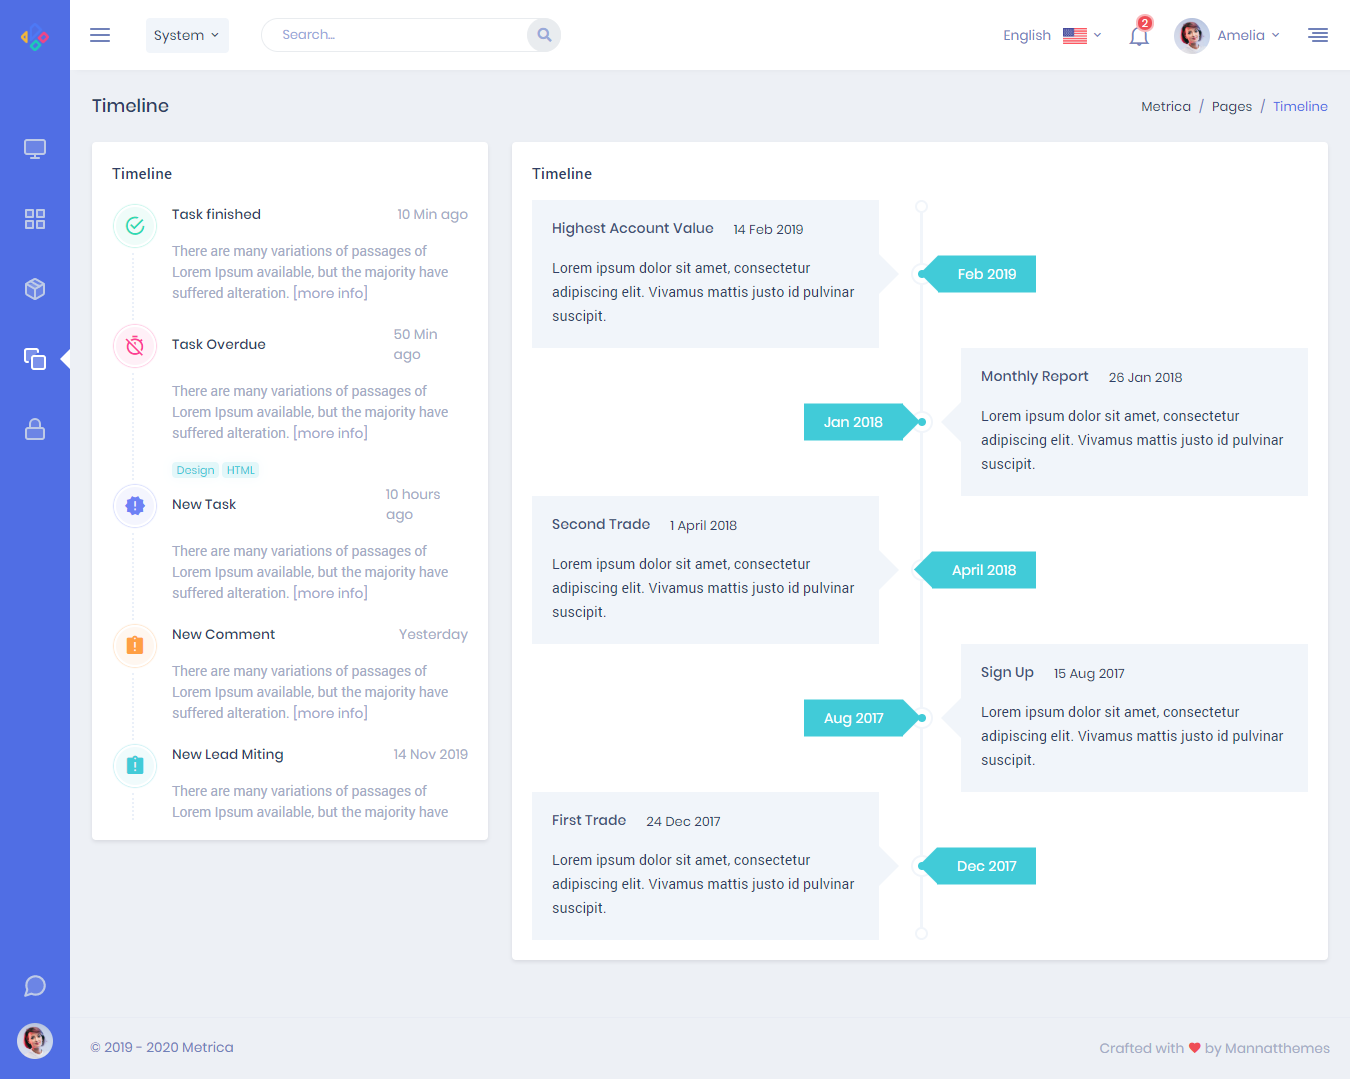Go to Metrica in the breadcrumb
The height and width of the screenshot is (1079, 1350).
1165,106
